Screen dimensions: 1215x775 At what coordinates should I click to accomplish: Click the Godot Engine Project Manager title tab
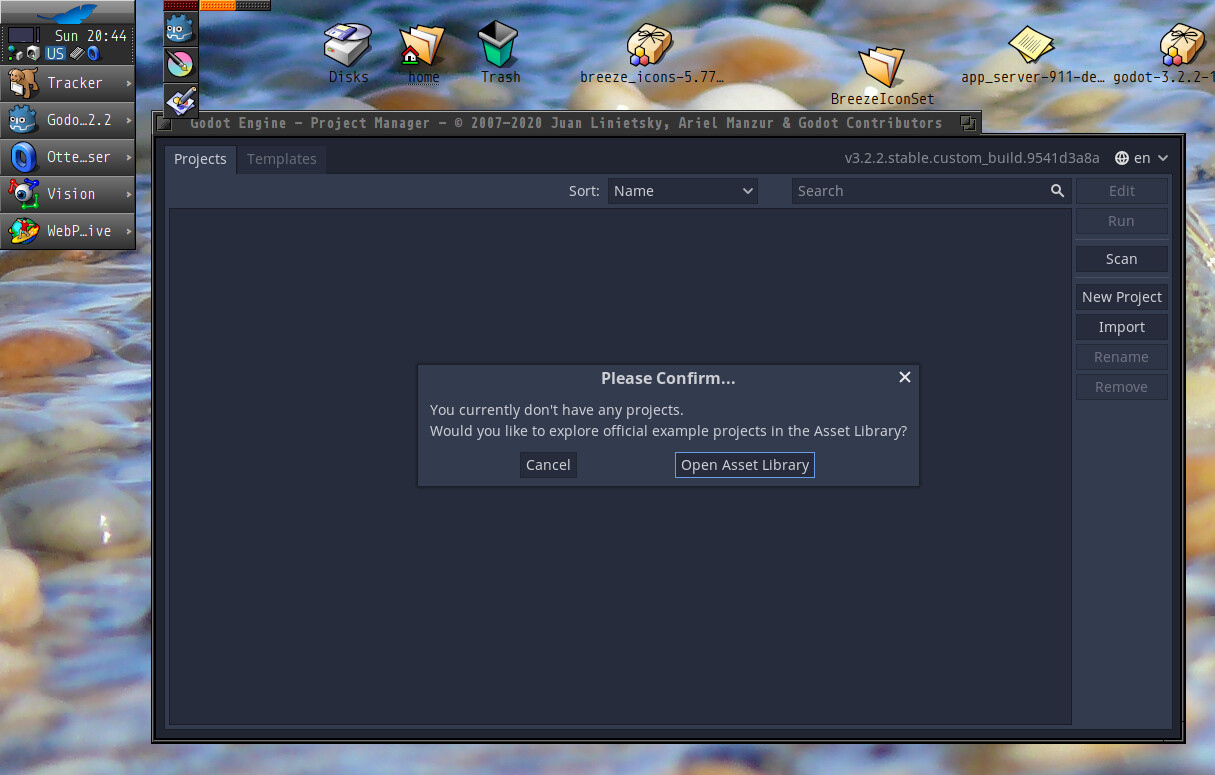pyautogui.click(x=566, y=123)
